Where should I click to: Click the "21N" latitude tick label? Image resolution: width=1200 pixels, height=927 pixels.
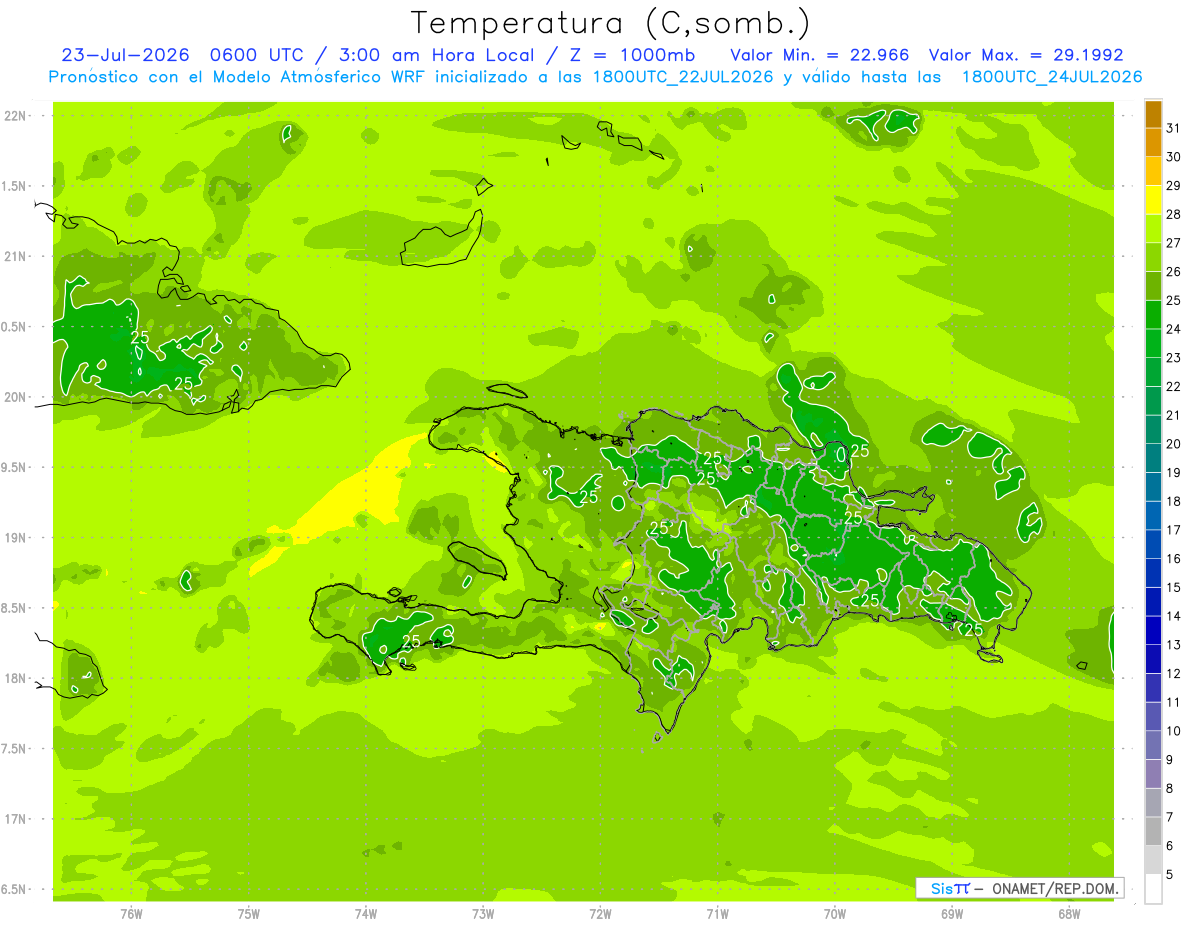(x=15, y=256)
